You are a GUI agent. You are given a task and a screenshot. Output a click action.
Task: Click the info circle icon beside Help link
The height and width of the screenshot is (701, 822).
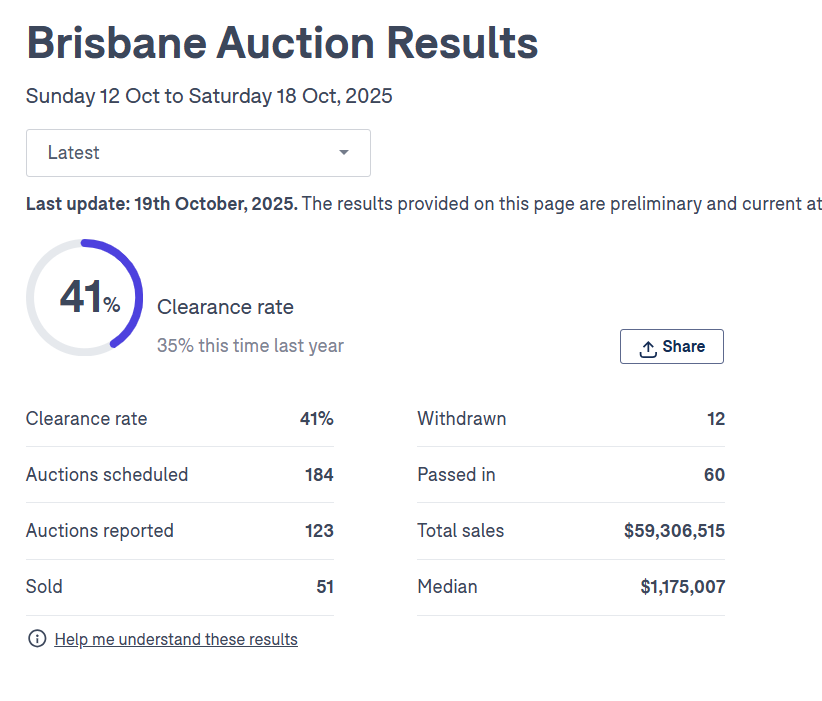point(37,639)
